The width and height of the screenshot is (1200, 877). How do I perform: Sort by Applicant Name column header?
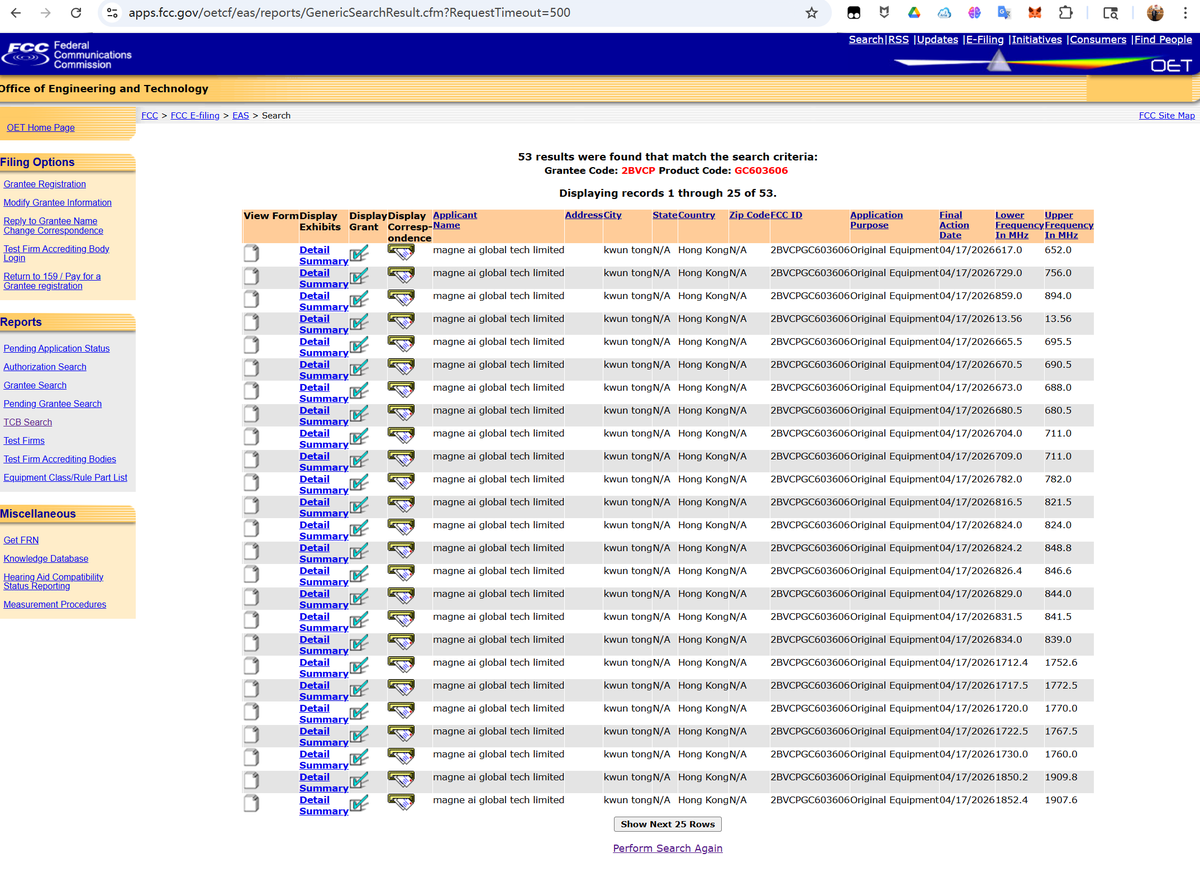(x=454, y=220)
